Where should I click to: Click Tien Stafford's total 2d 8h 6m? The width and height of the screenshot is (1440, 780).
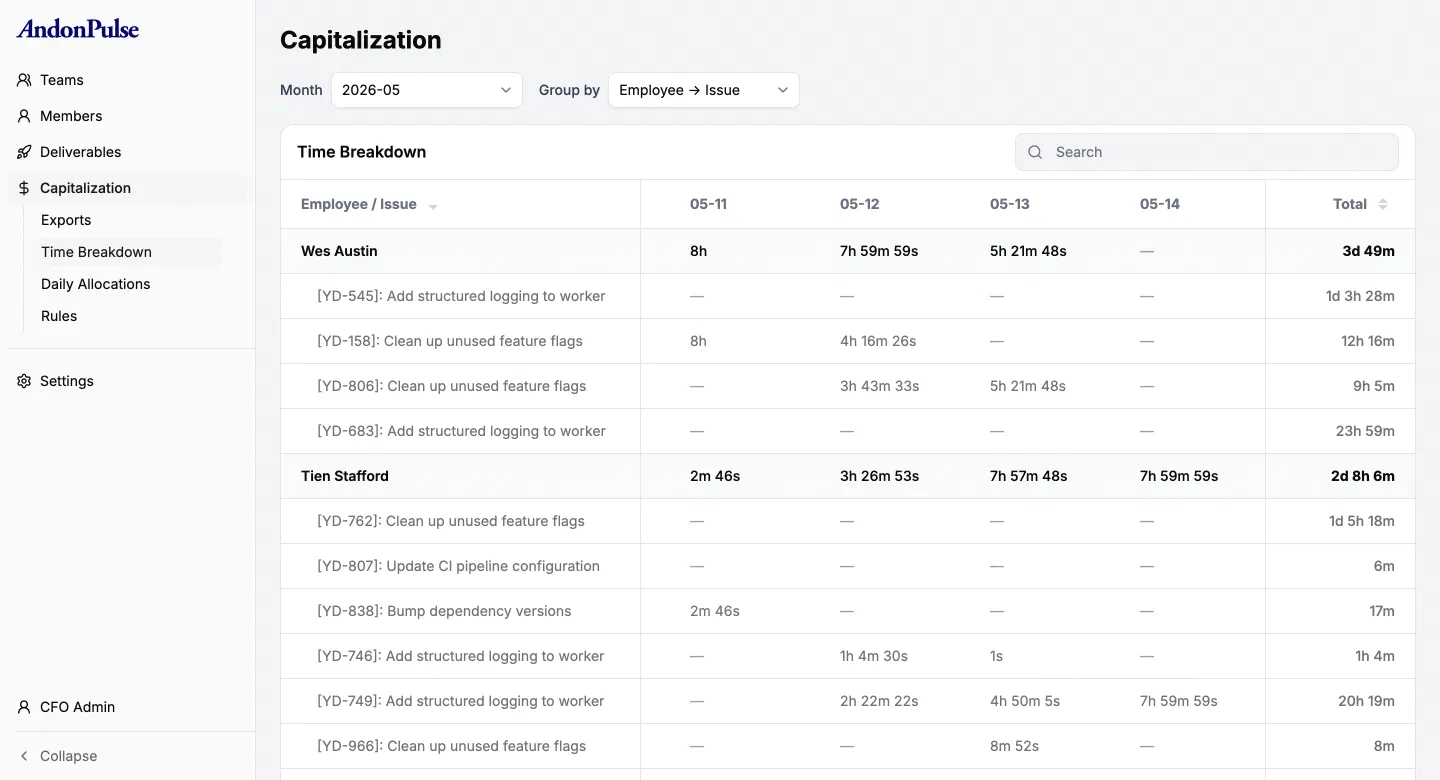pyautogui.click(x=1362, y=476)
